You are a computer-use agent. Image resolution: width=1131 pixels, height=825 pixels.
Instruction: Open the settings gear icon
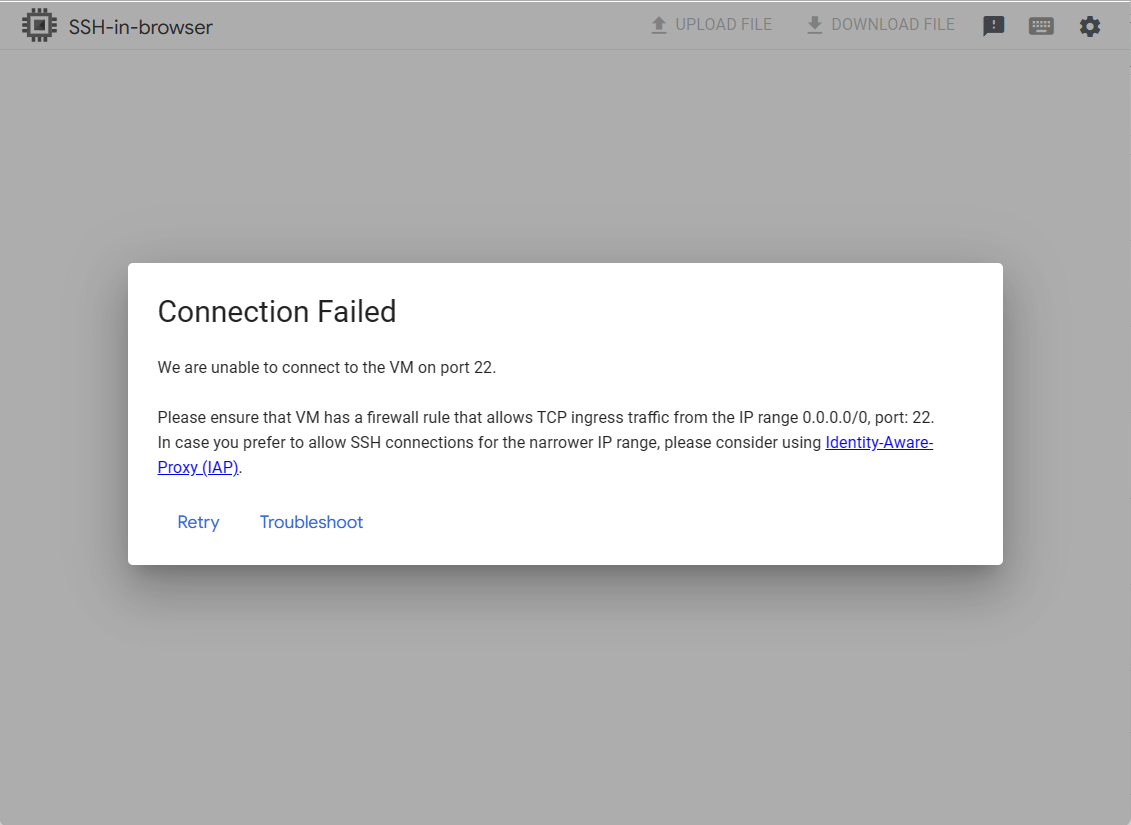(x=1089, y=26)
